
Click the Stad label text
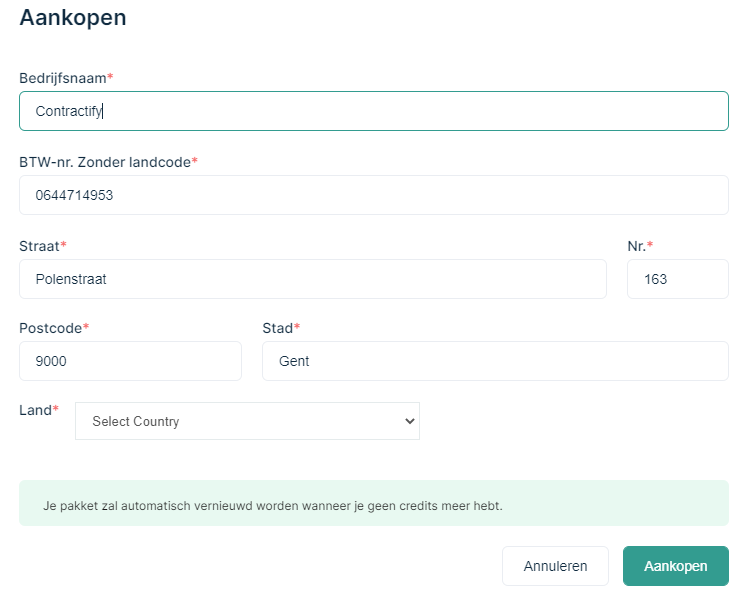click(277, 328)
